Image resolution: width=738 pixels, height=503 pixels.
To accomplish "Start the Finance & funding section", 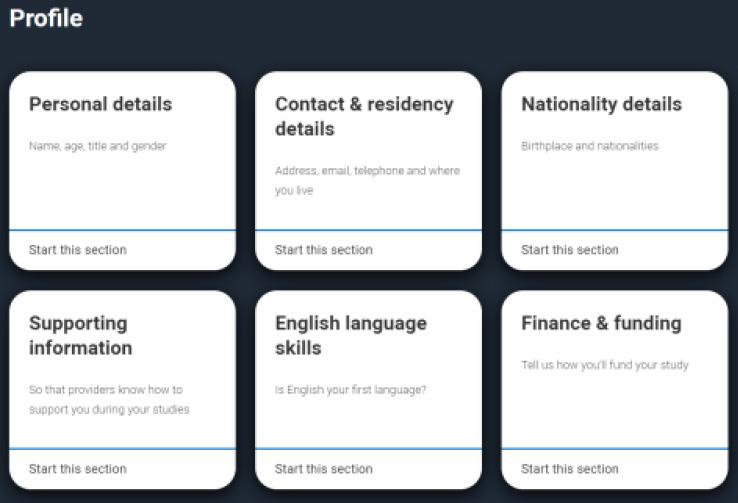I will coord(570,469).
